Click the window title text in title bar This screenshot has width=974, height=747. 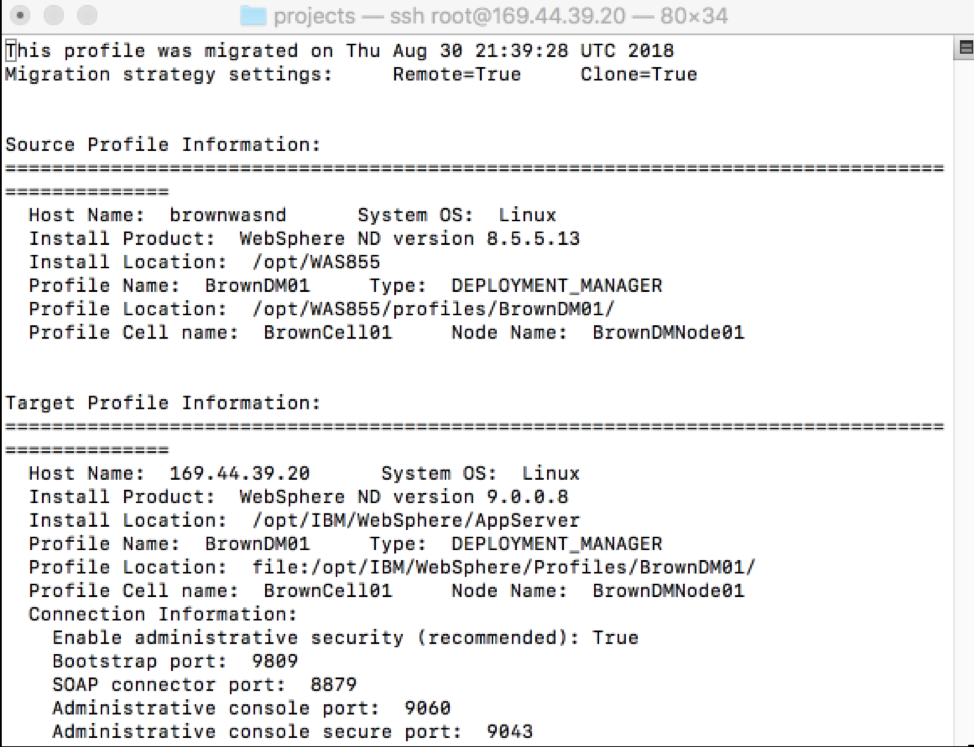coord(500,16)
